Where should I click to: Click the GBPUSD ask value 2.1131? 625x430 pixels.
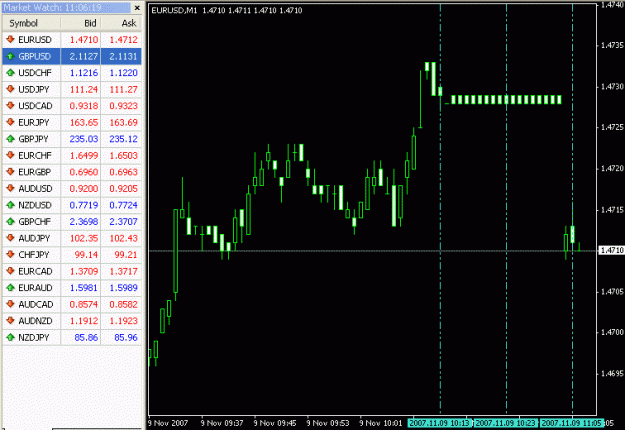pyautogui.click(x=124, y=56)
